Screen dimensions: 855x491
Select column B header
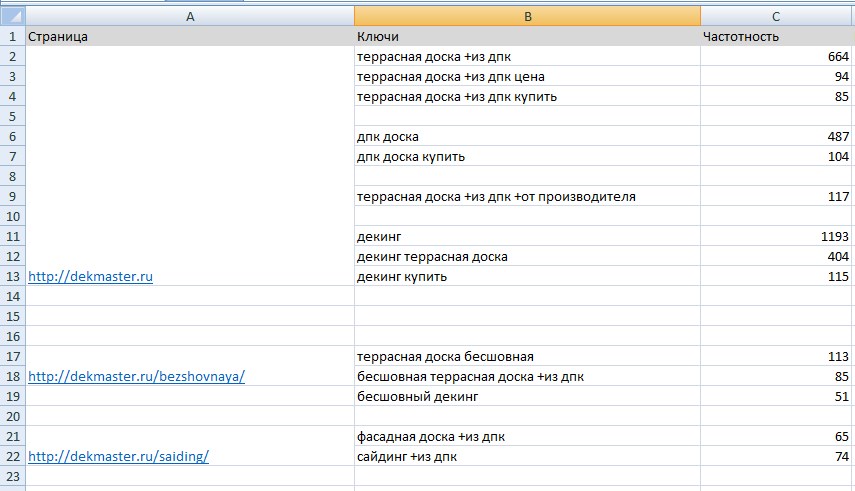coord(527,16)
